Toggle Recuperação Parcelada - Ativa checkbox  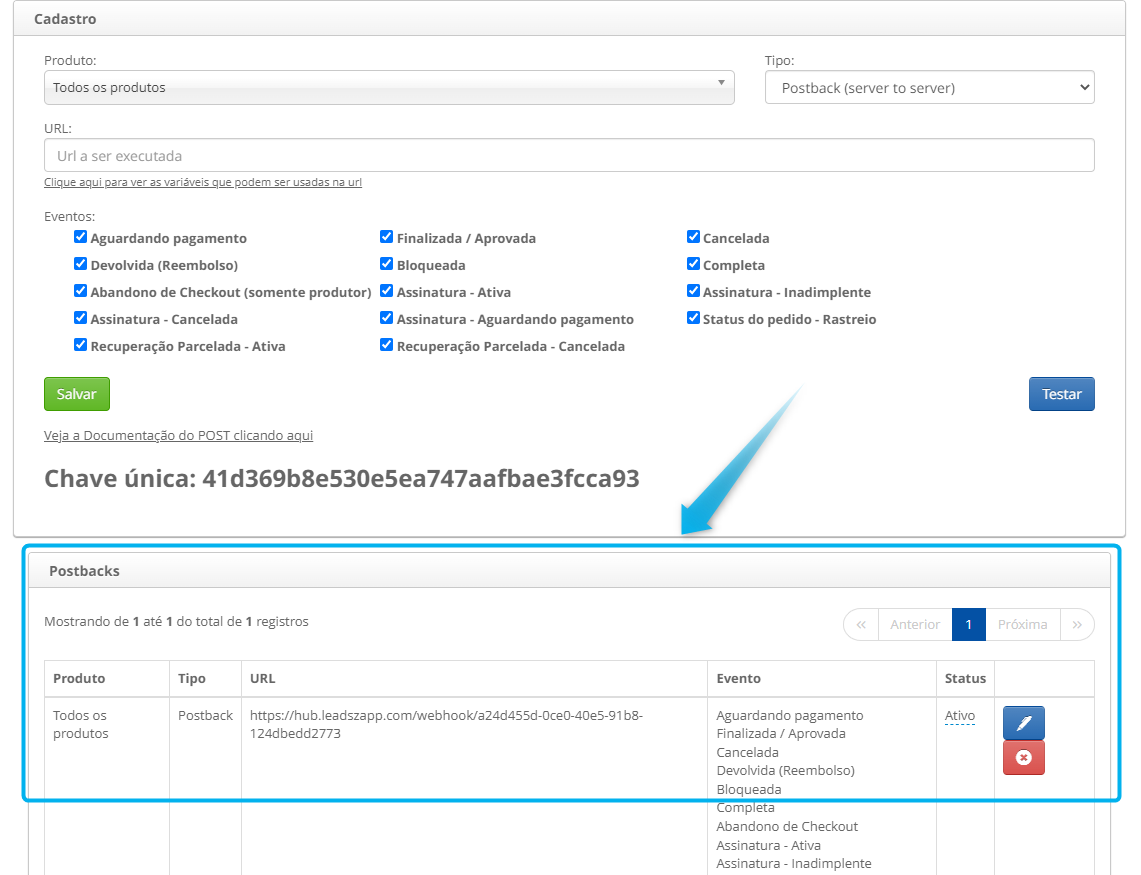(81, 346)
